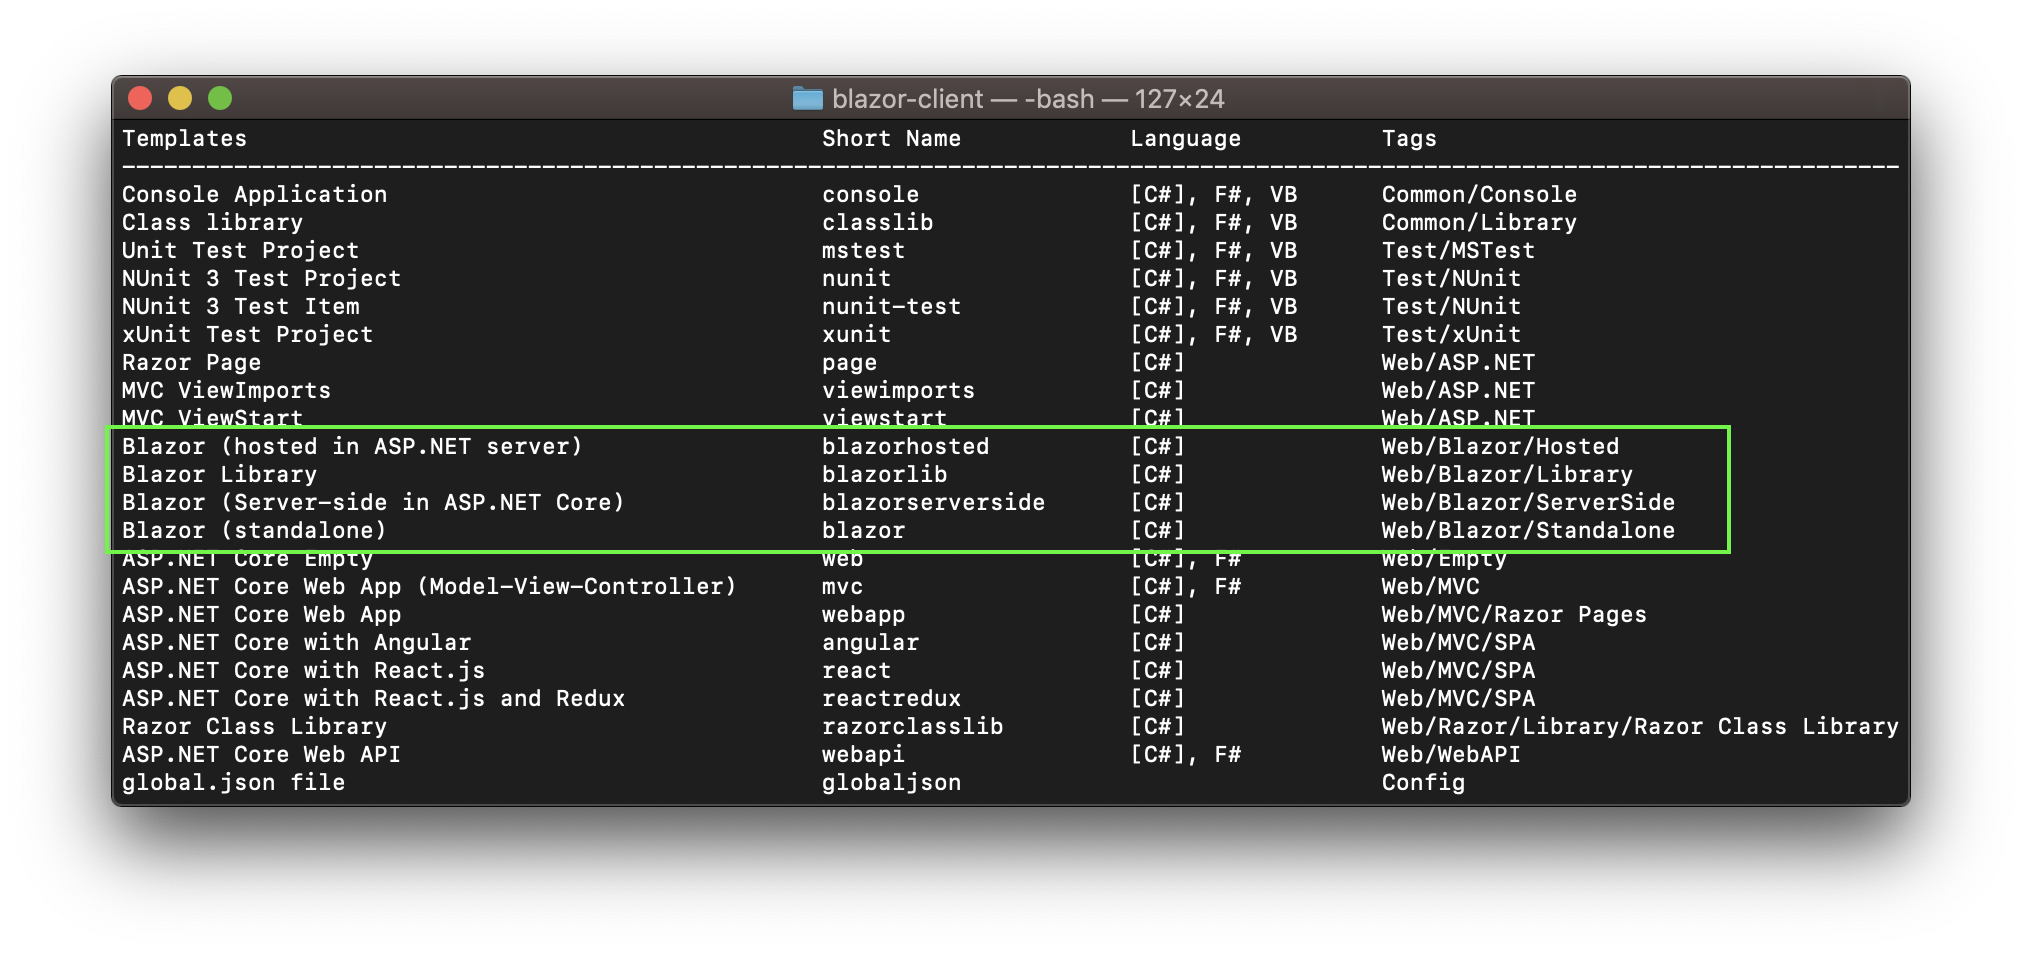Click 'ASP.NET Core with Angular' template name
The height and width of the screenshot is (954, 2022).
pos(297,643)
